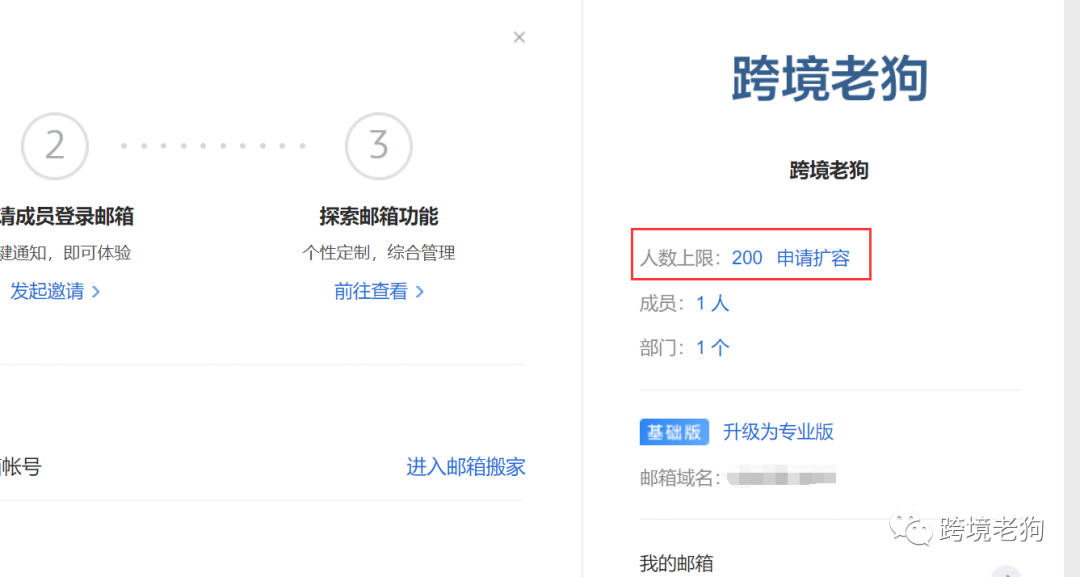Click the 成员 1人 member count
This screenshot has width=1080, height=577.
(x=711, y=302)
